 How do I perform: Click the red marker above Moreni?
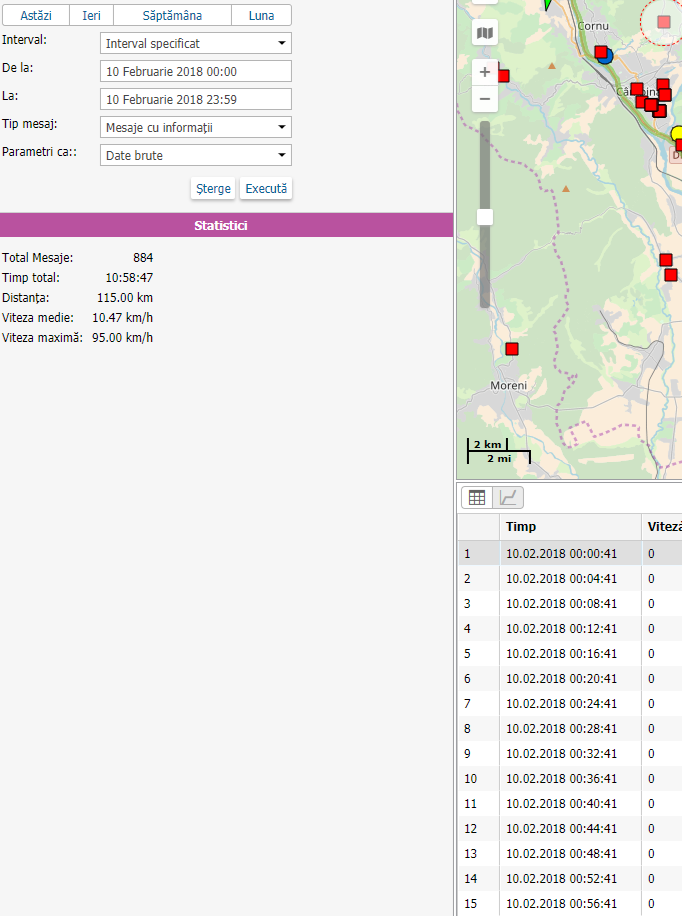(512, 349)
